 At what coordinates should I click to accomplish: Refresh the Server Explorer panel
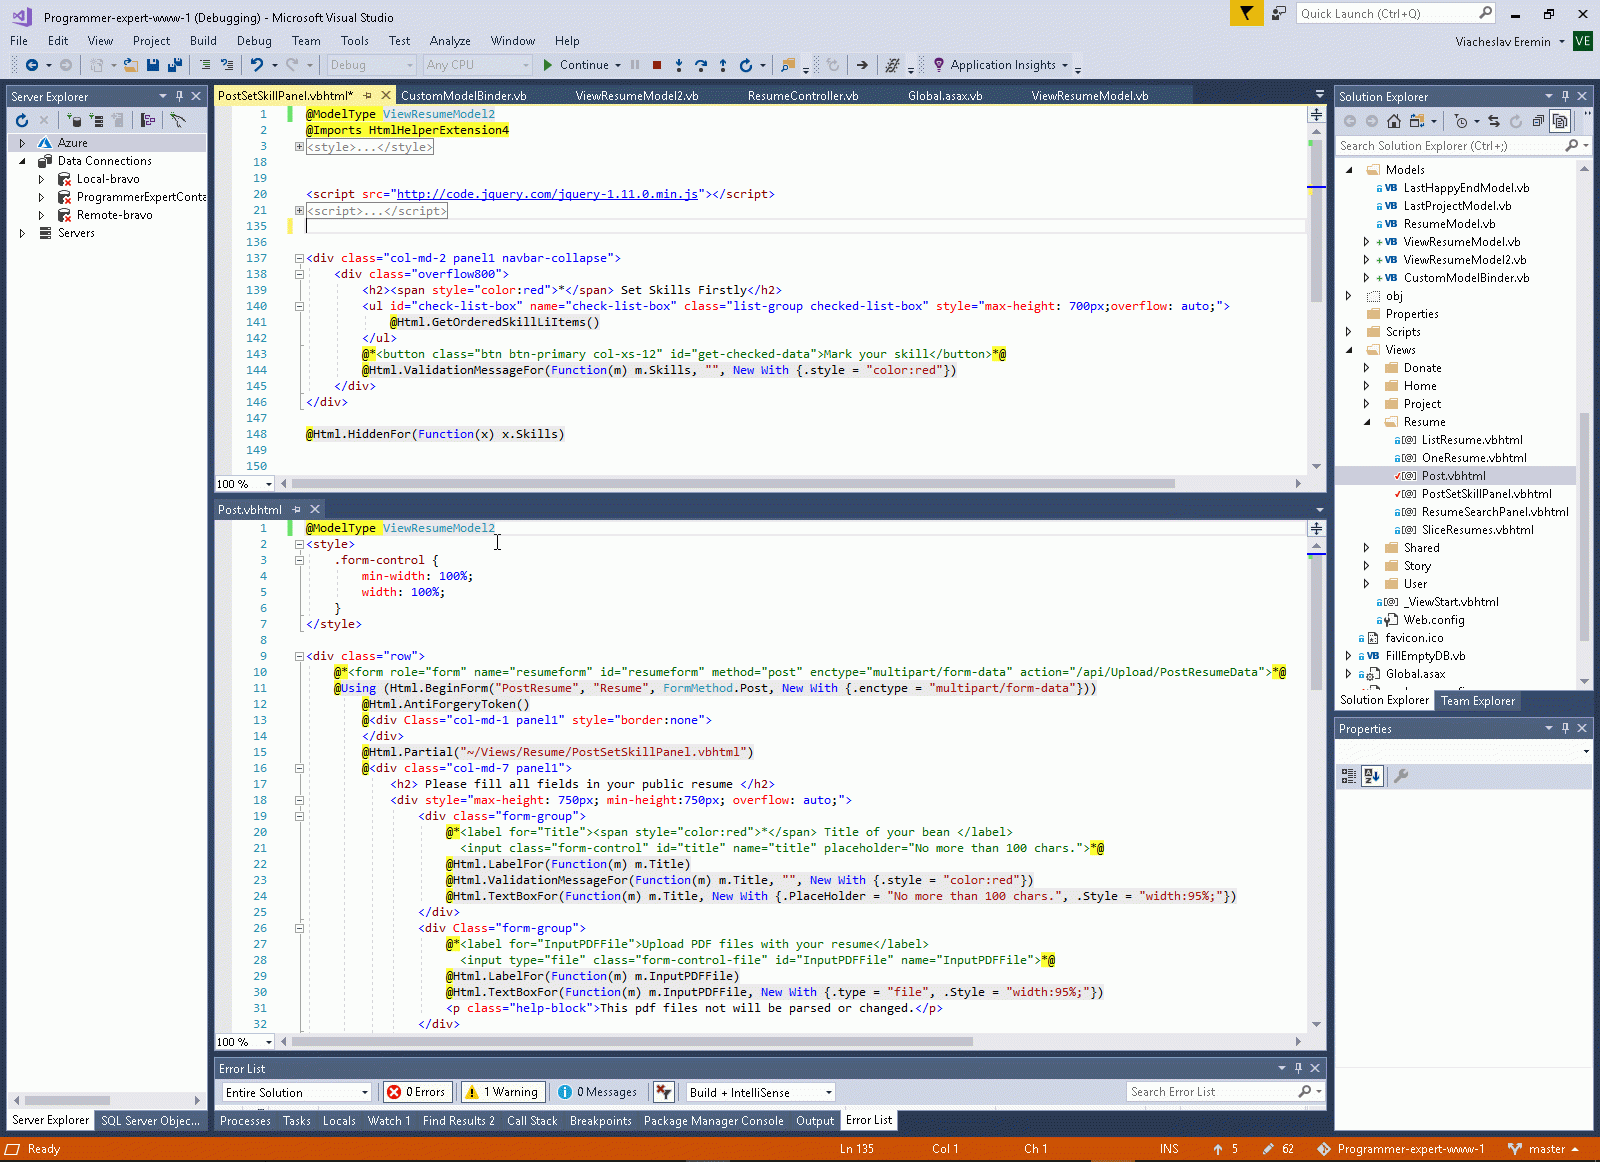point(22,120)
